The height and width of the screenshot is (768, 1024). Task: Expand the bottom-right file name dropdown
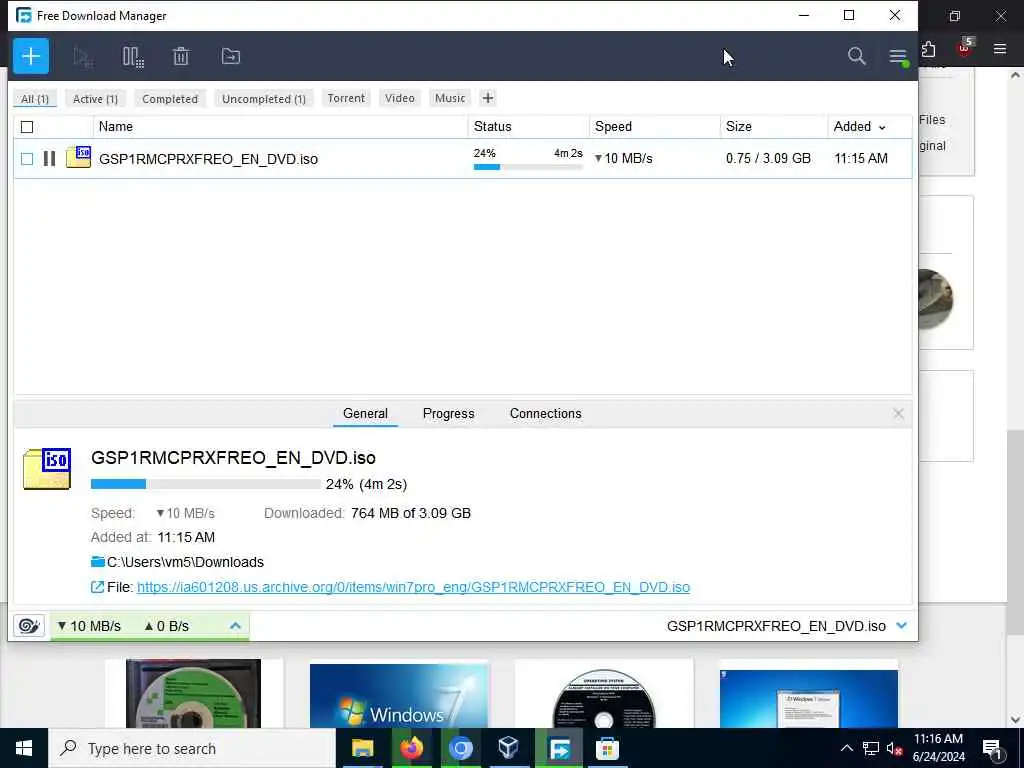[x=902, y=626]
